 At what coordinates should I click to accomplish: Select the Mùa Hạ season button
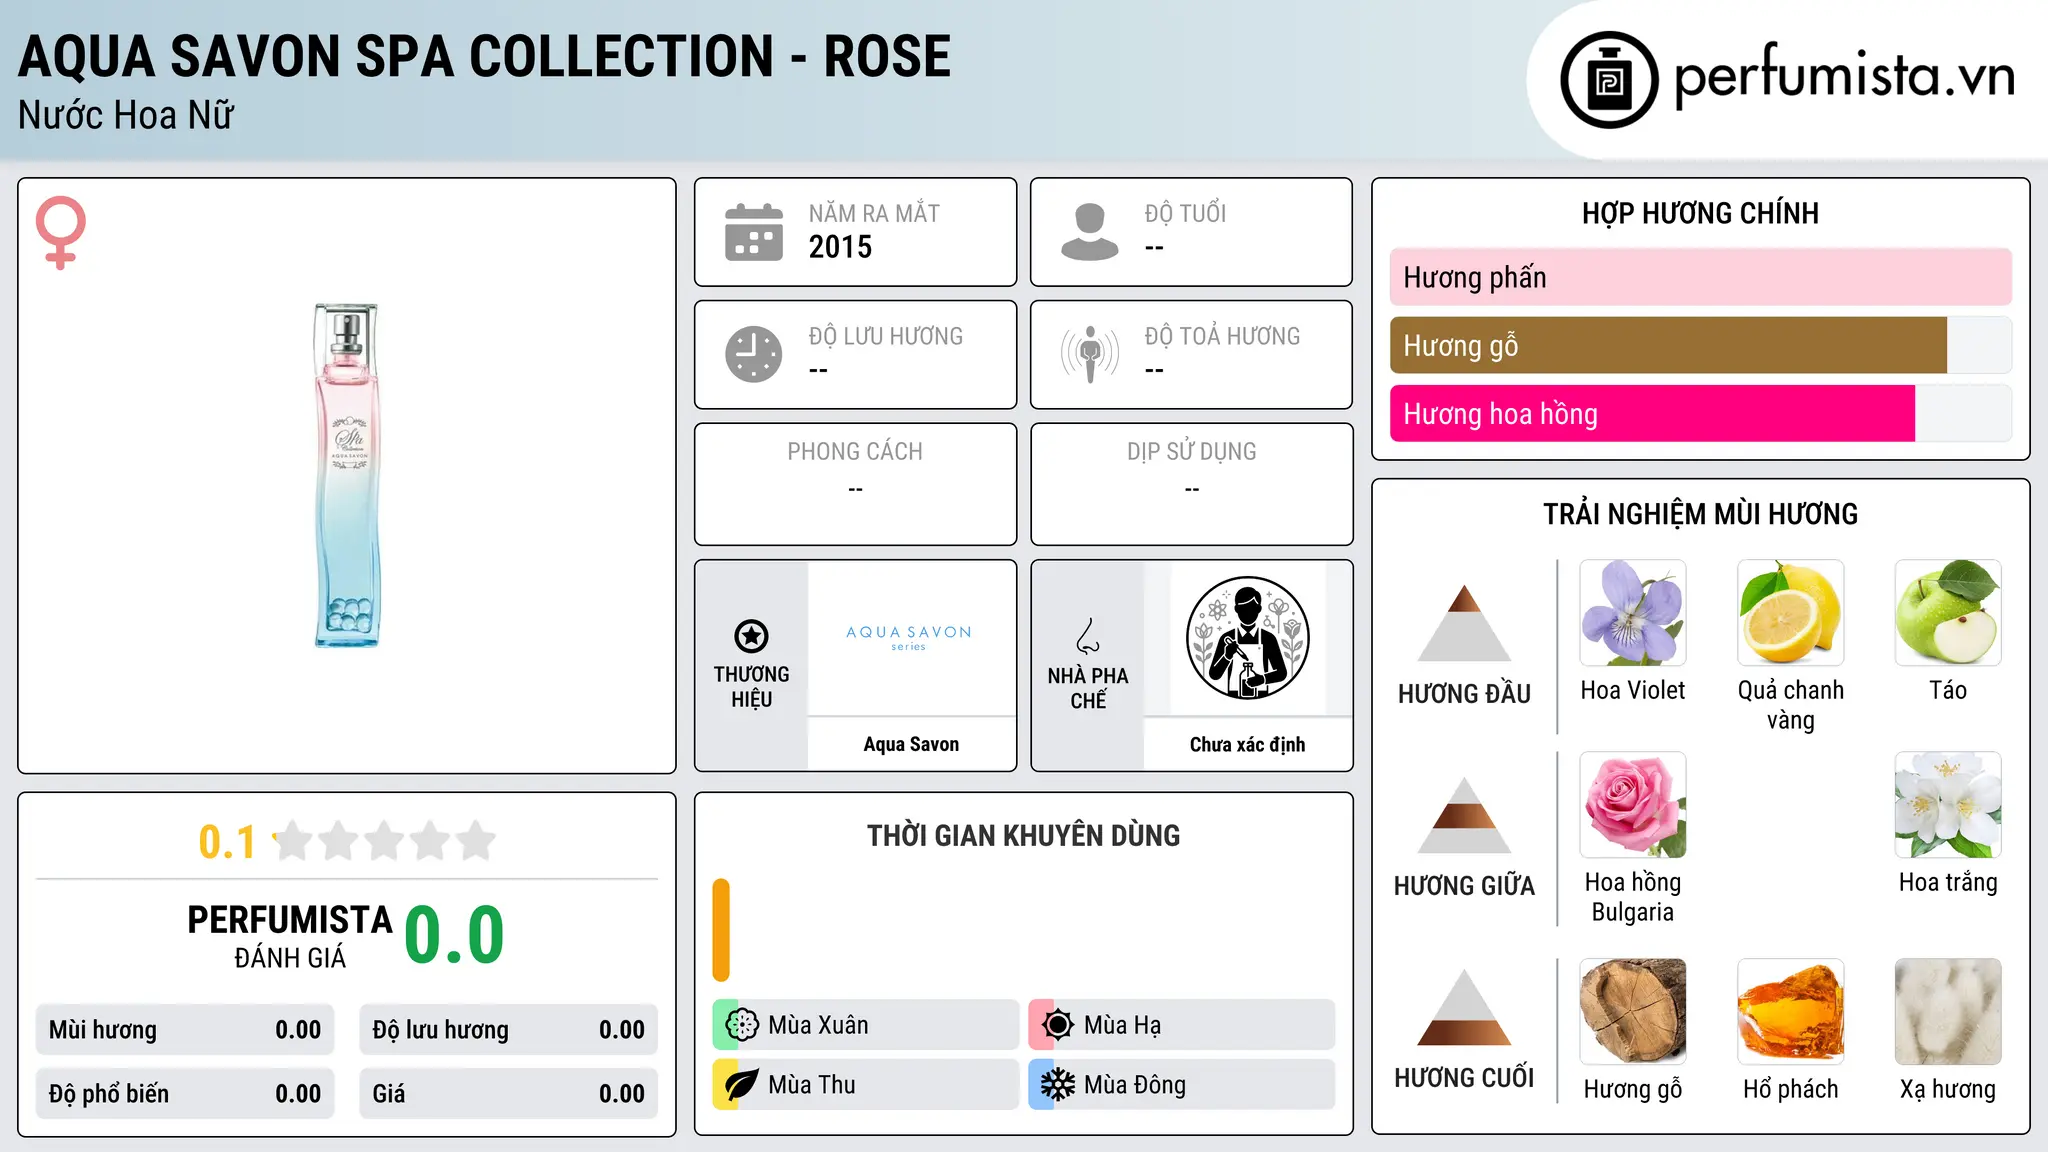(x=1182, y=1025)
